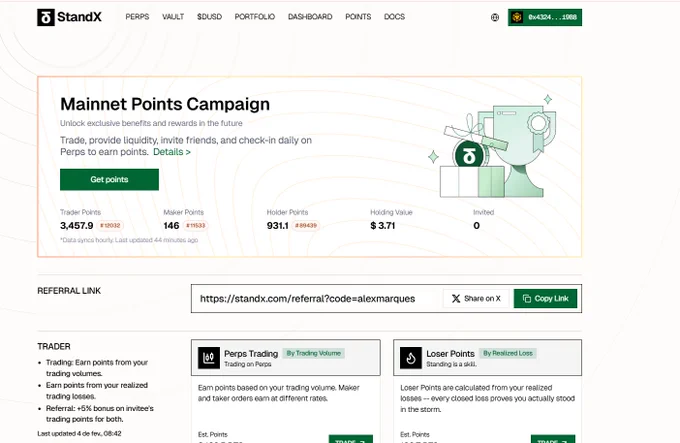This screenshot has width=680, height=443.
Task: Switch to the PORTFOLIO page
Action: tap(255, 17)
